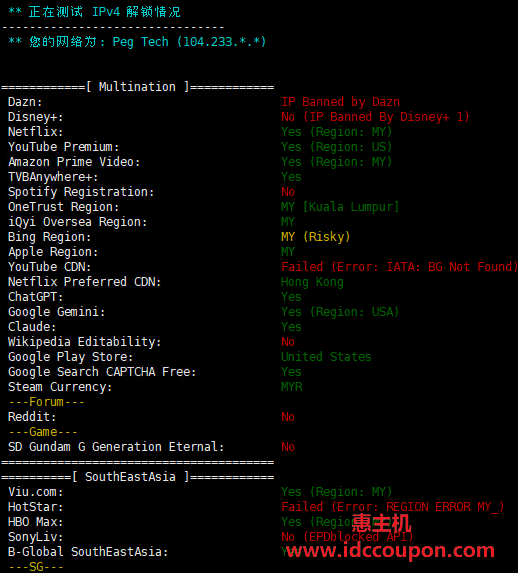This screenshot has width=518, height=573.
Task: Select the Netflix Preferred CDN Hong Kong value
Action: tap(312, 282)
